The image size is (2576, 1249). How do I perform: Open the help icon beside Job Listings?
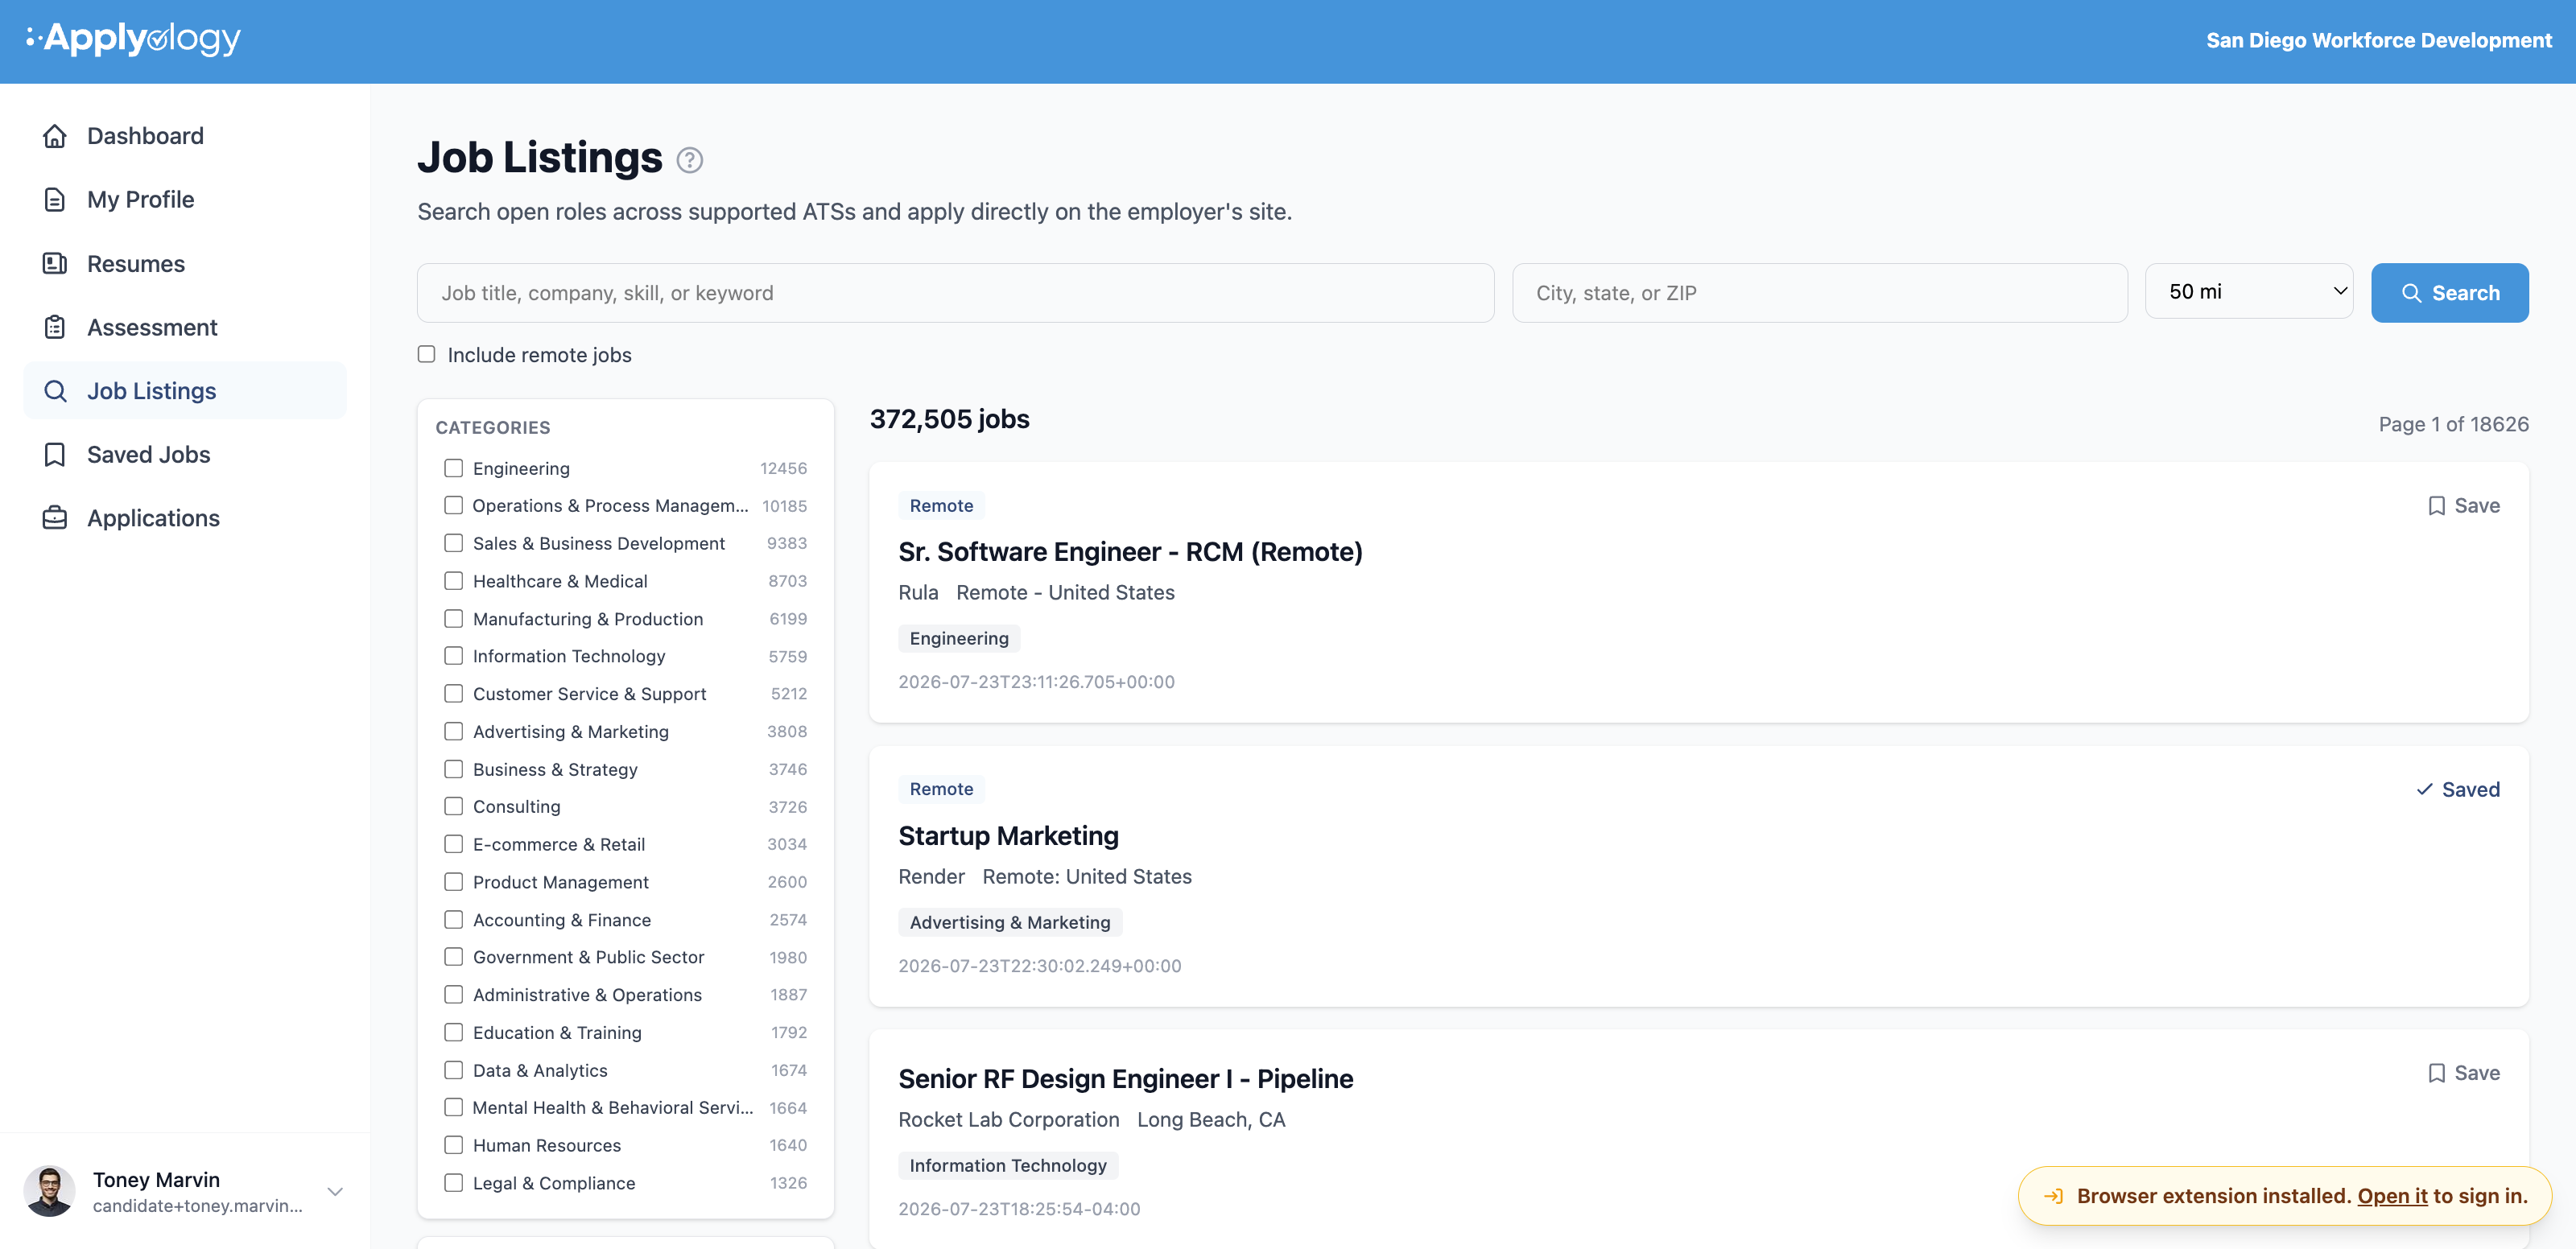pos(690,160)
